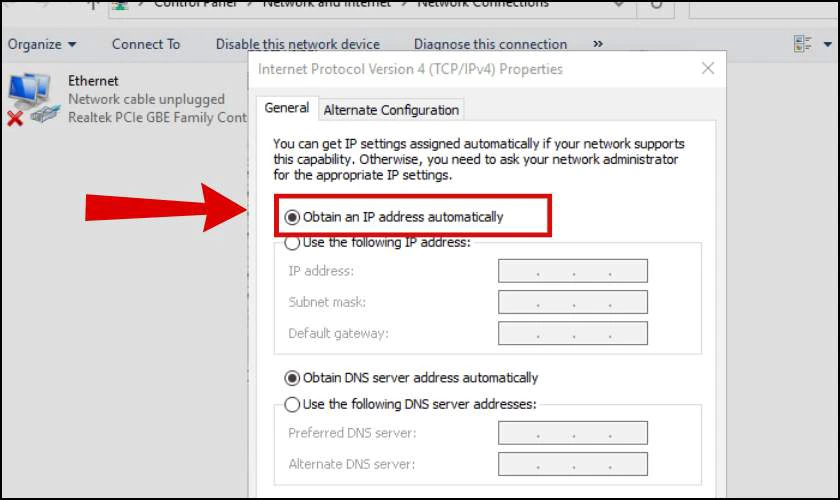
Task: Click Connect To in the toolbar
Action: pos(146,44)
